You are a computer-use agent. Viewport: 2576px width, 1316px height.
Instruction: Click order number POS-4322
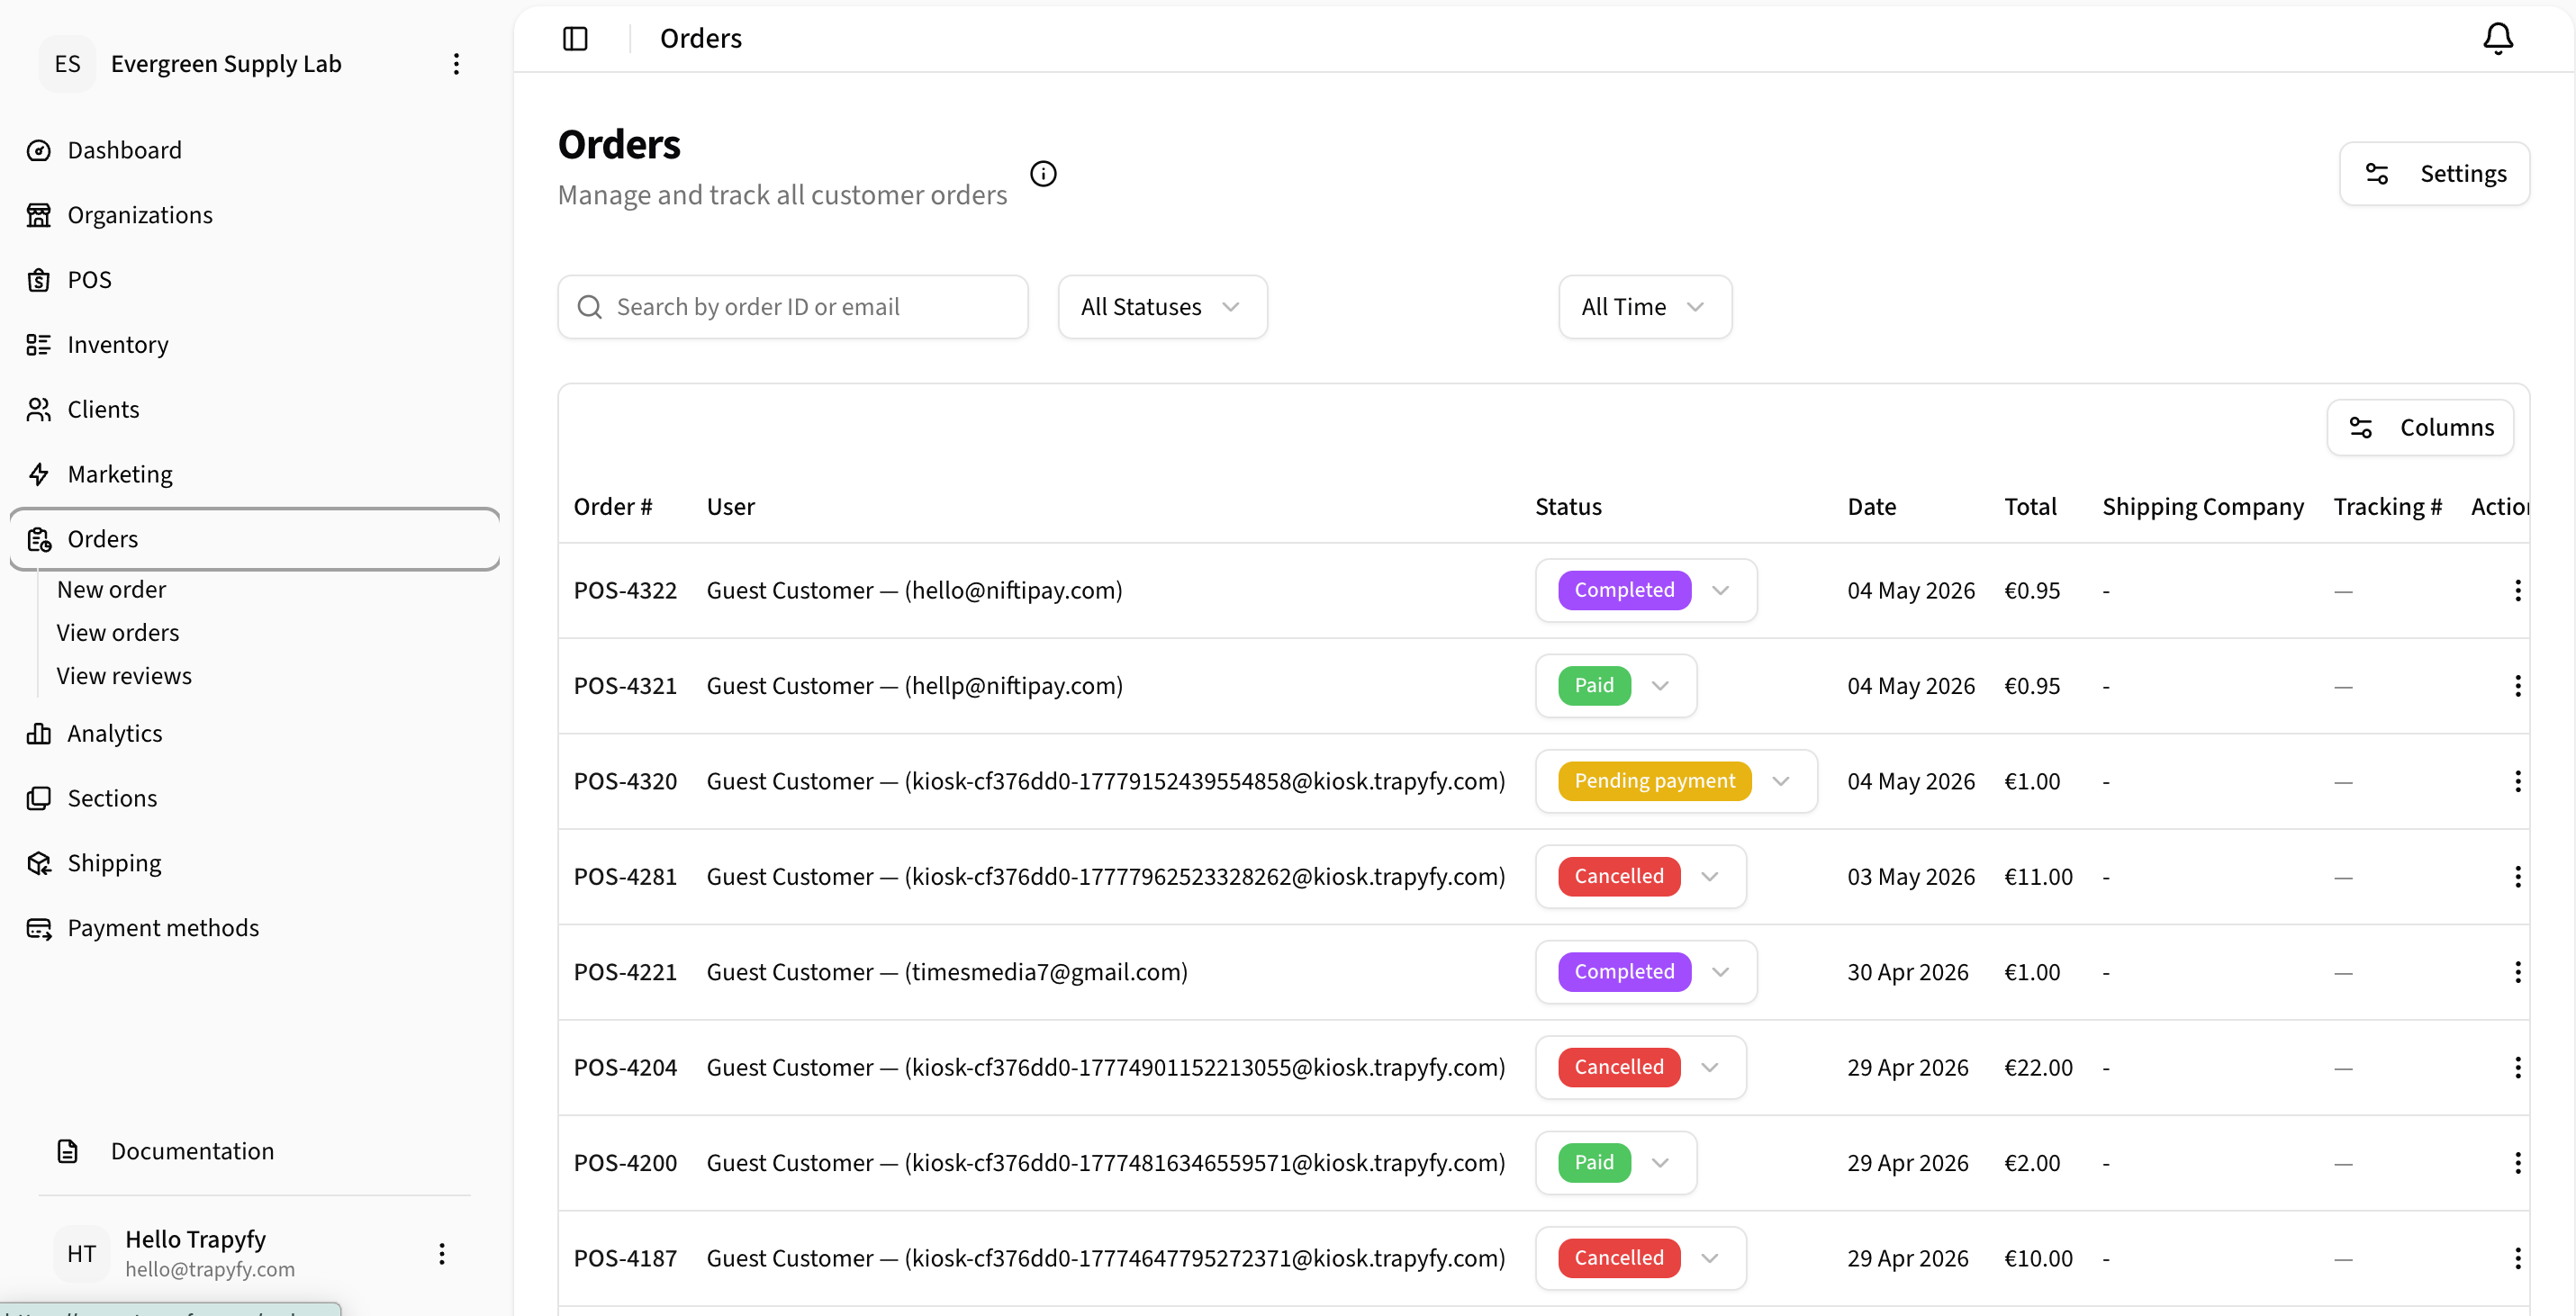(625, 590)
